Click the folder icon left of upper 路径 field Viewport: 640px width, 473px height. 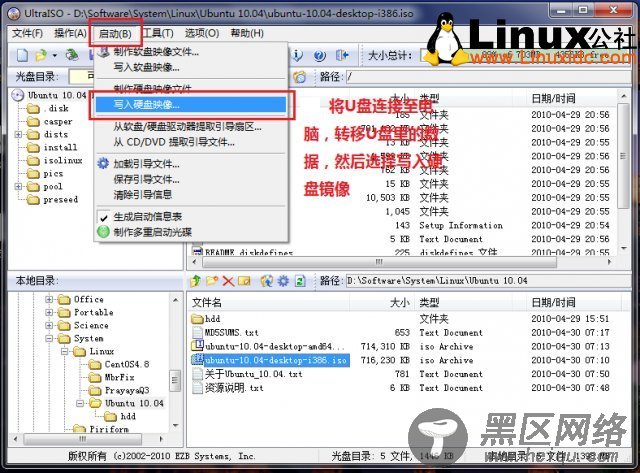tap(300, 76)
